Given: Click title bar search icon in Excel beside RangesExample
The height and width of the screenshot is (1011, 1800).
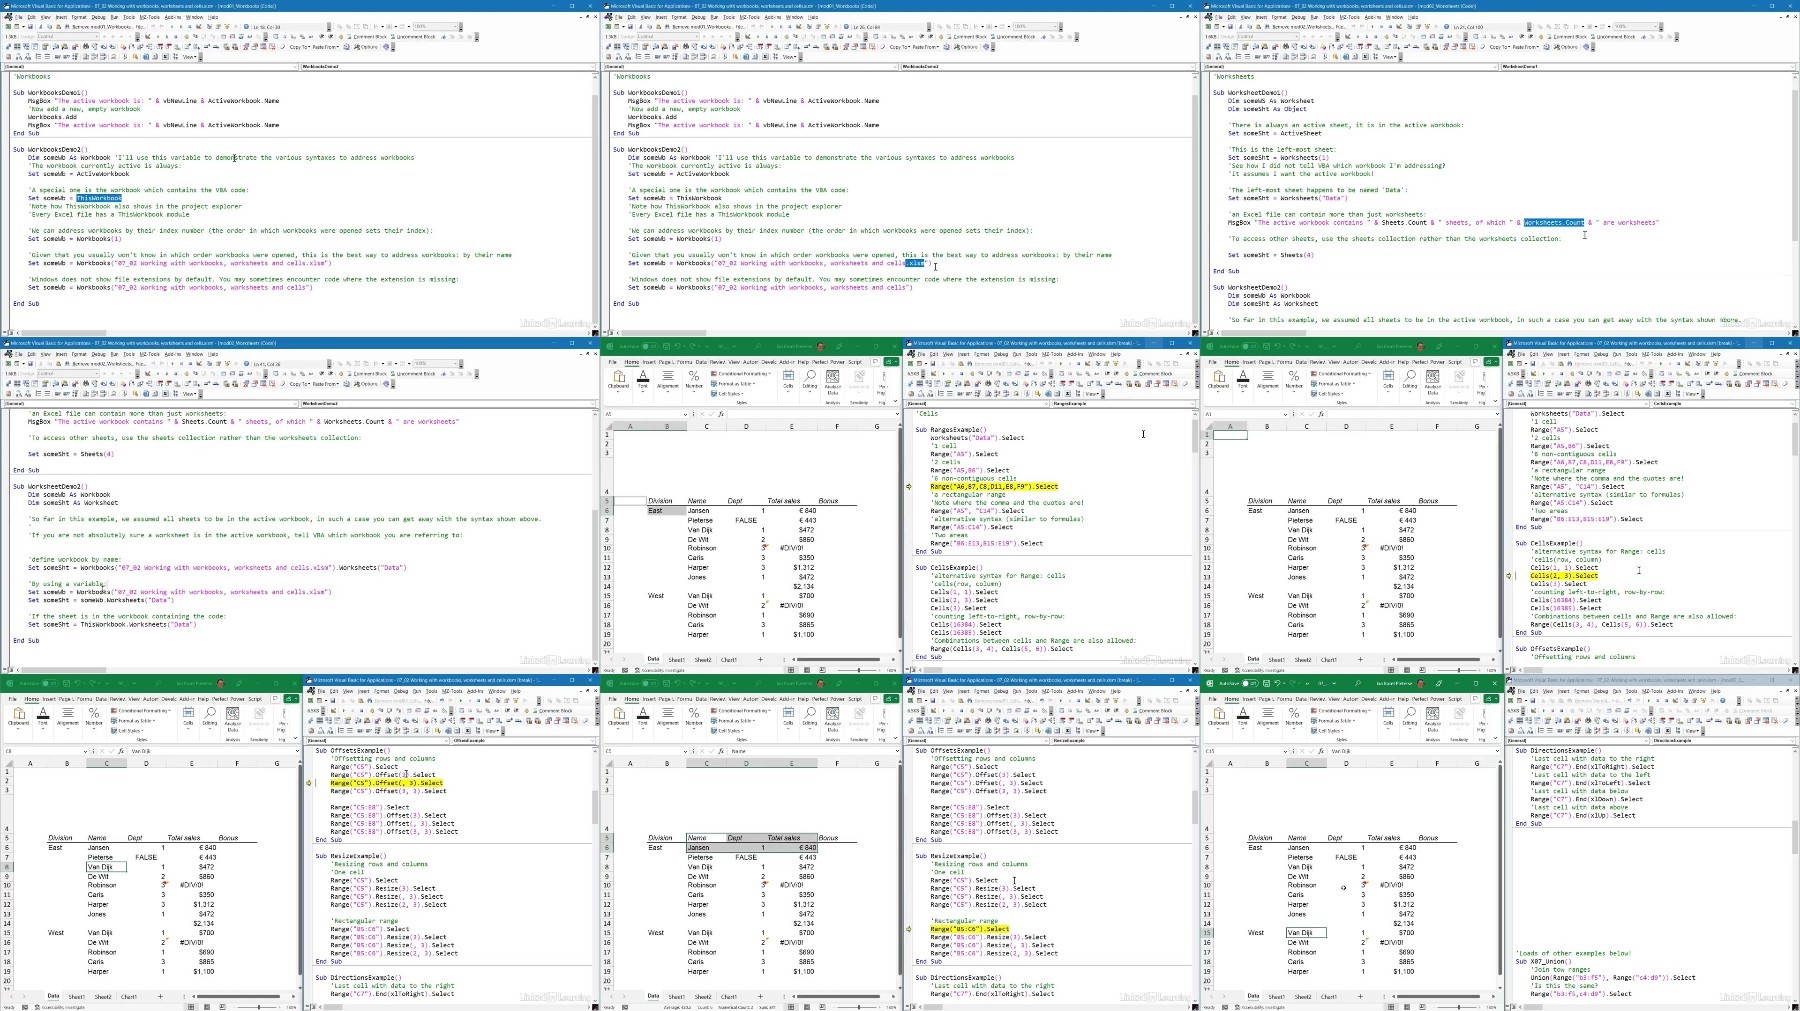Looking at the screenshot, I should [757, 346].
